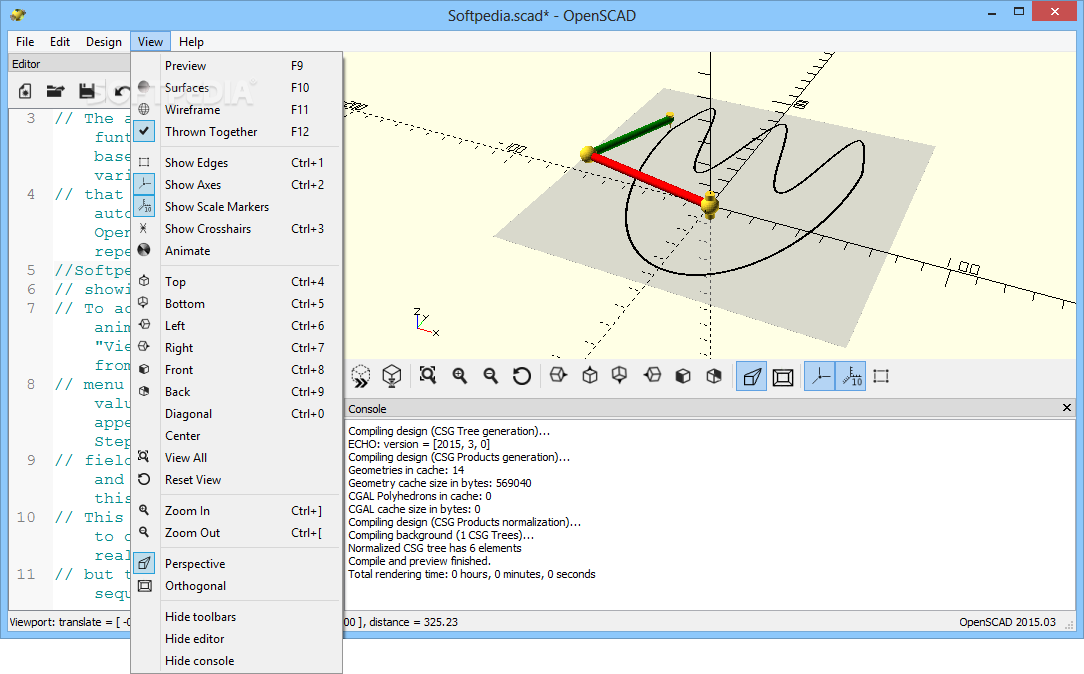The image size is (1084, 674).
Task: Select Center in the View menu
Action: 236,436
